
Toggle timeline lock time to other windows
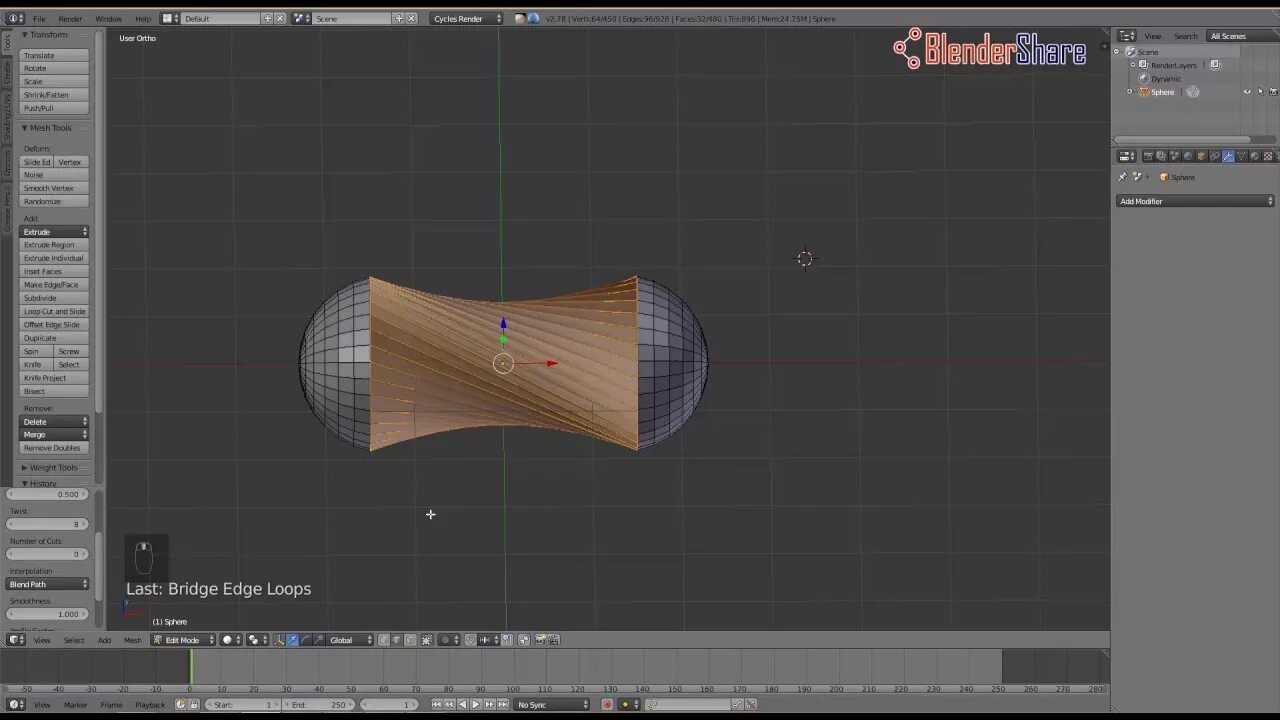pos(194,704)
